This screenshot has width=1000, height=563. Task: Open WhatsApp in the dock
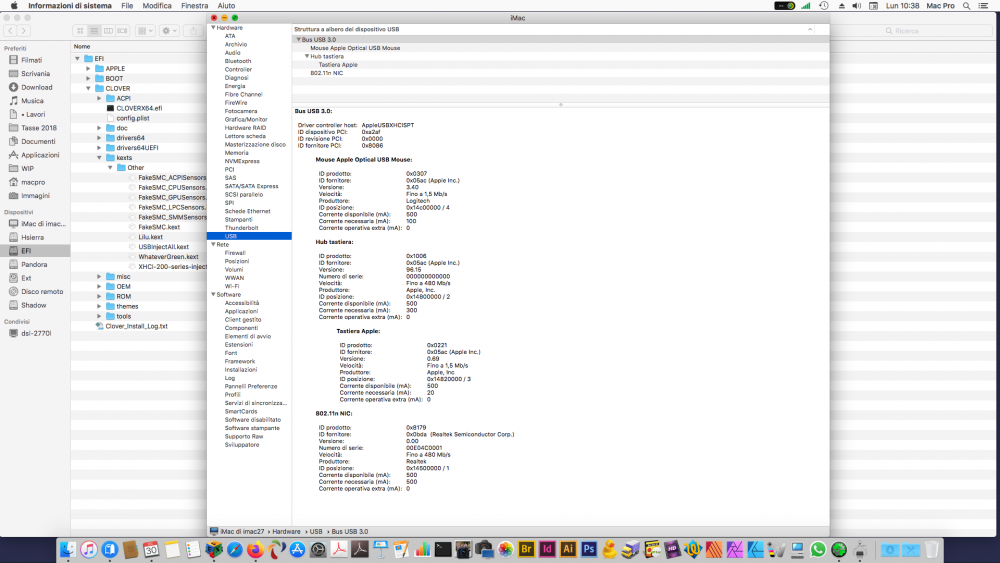click(818, 550)
